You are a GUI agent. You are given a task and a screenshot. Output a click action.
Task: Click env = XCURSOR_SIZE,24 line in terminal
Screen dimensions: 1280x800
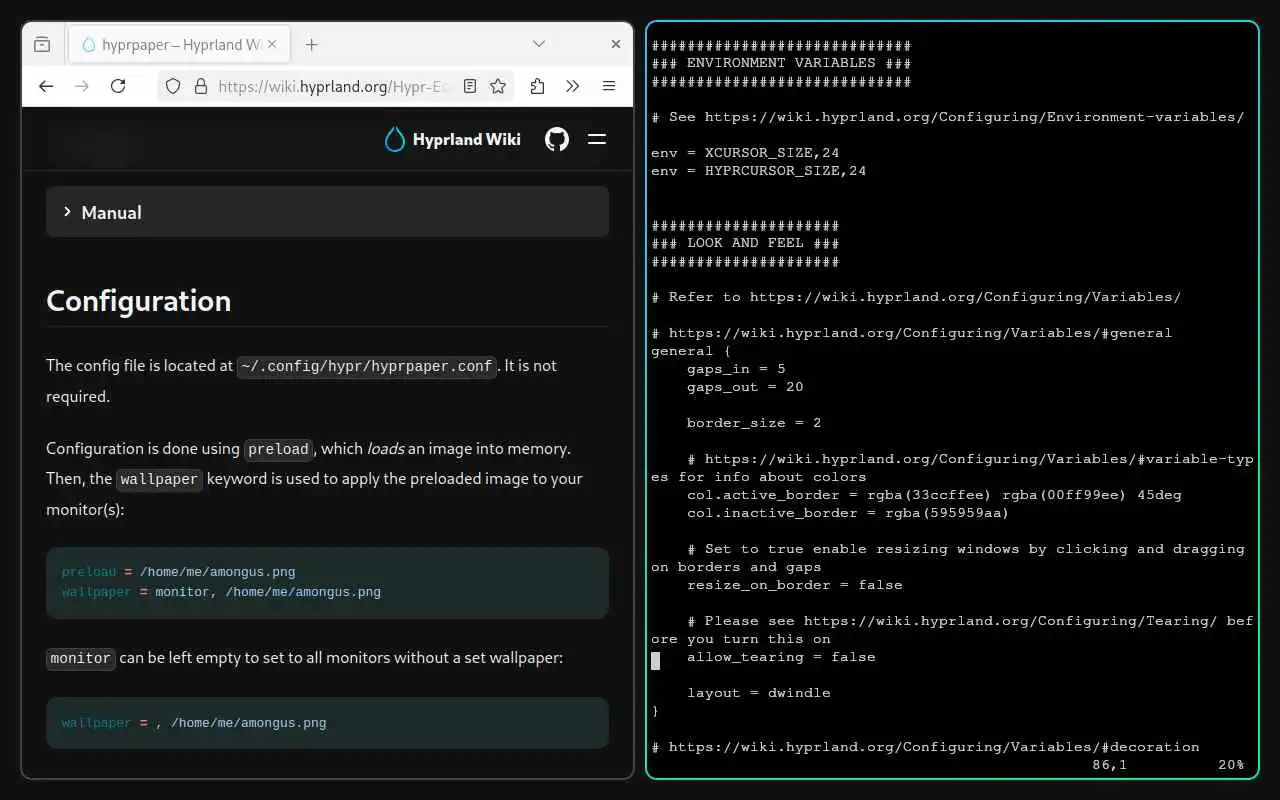745,153
